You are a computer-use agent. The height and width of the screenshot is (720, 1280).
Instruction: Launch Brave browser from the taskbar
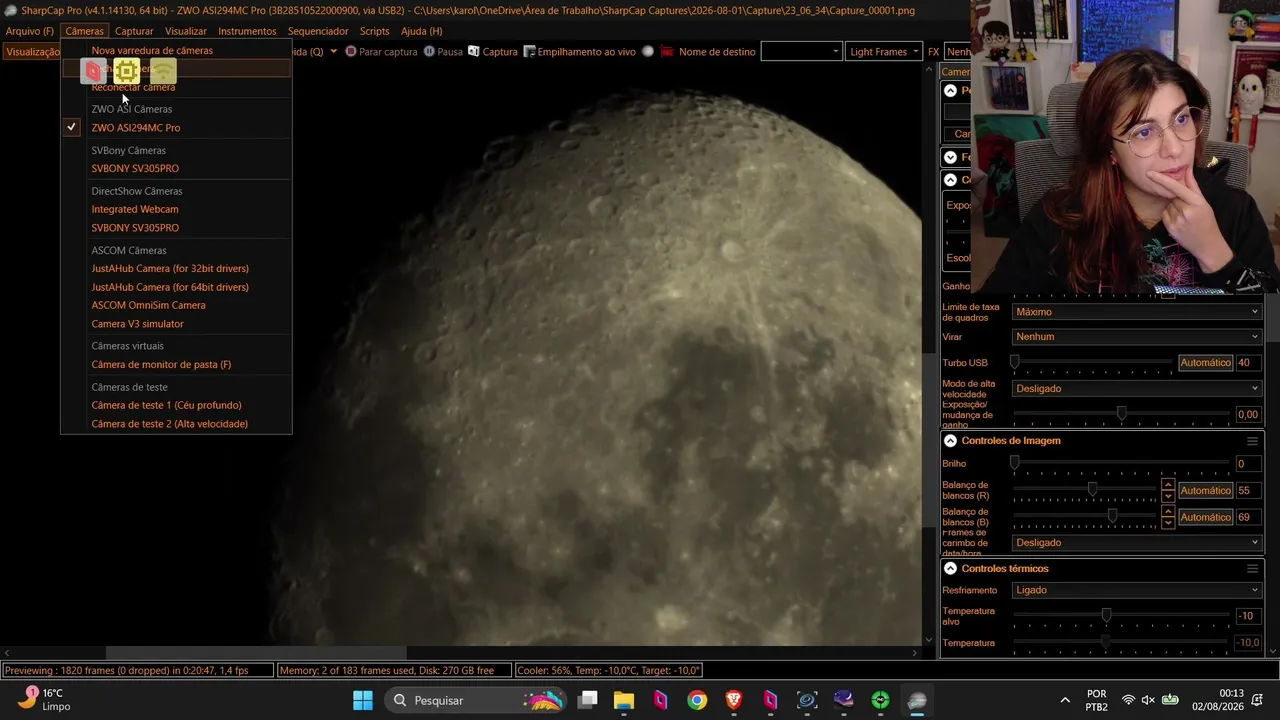coord(734,700)
